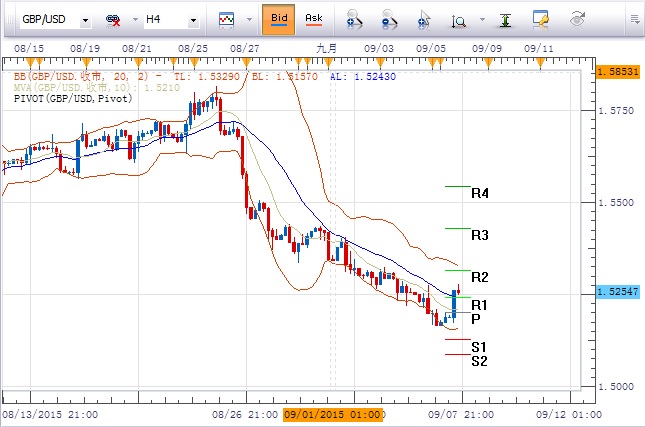645x427 pixels.
Task: Open the H4 timeframe dropdown arrow
Action: click(x=193, y=20)
